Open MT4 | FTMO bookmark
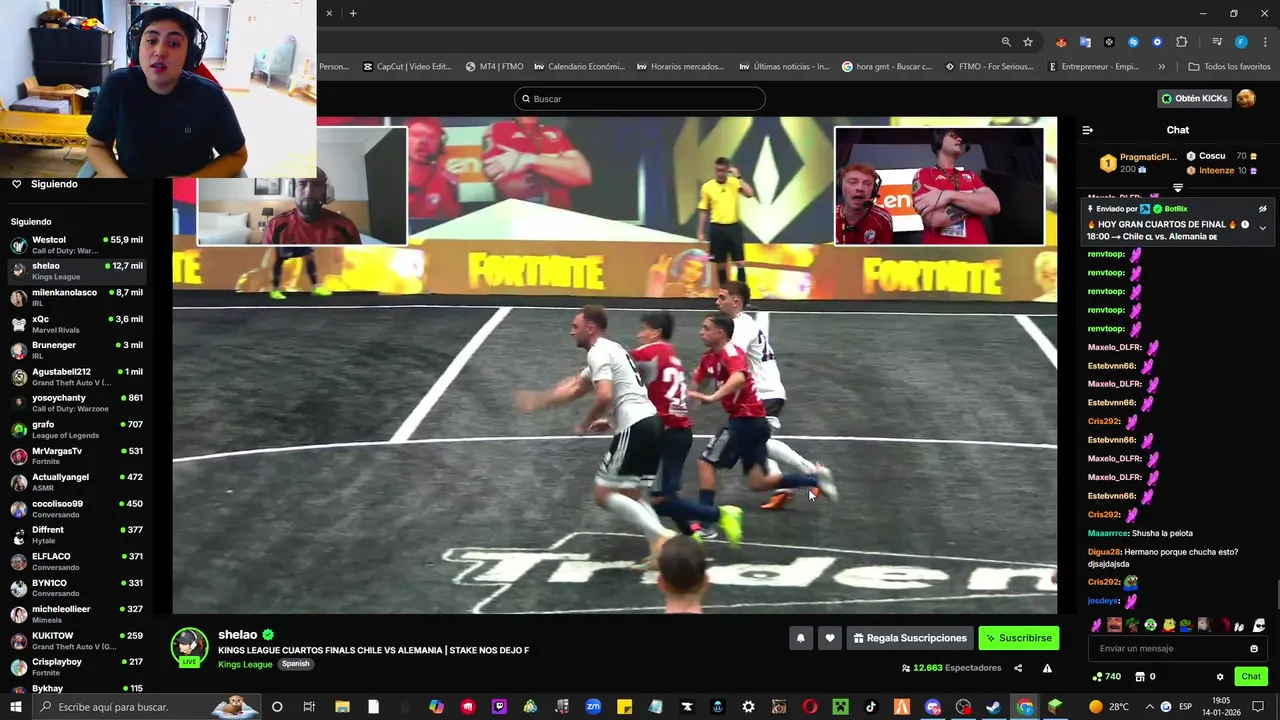The height and width of the screenshot is (720, 1280). (x=495, y=67)
